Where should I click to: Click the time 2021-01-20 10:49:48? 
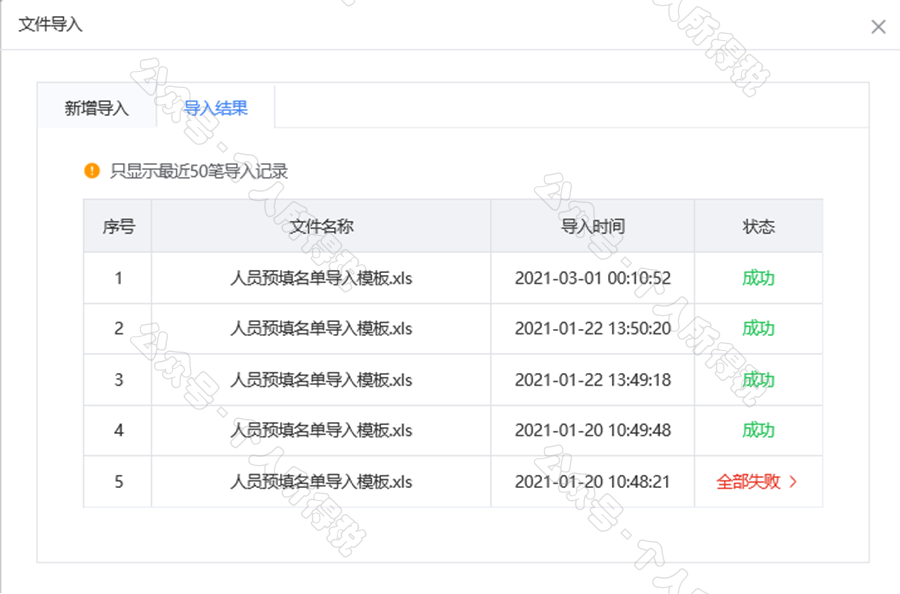click(593, 430)
